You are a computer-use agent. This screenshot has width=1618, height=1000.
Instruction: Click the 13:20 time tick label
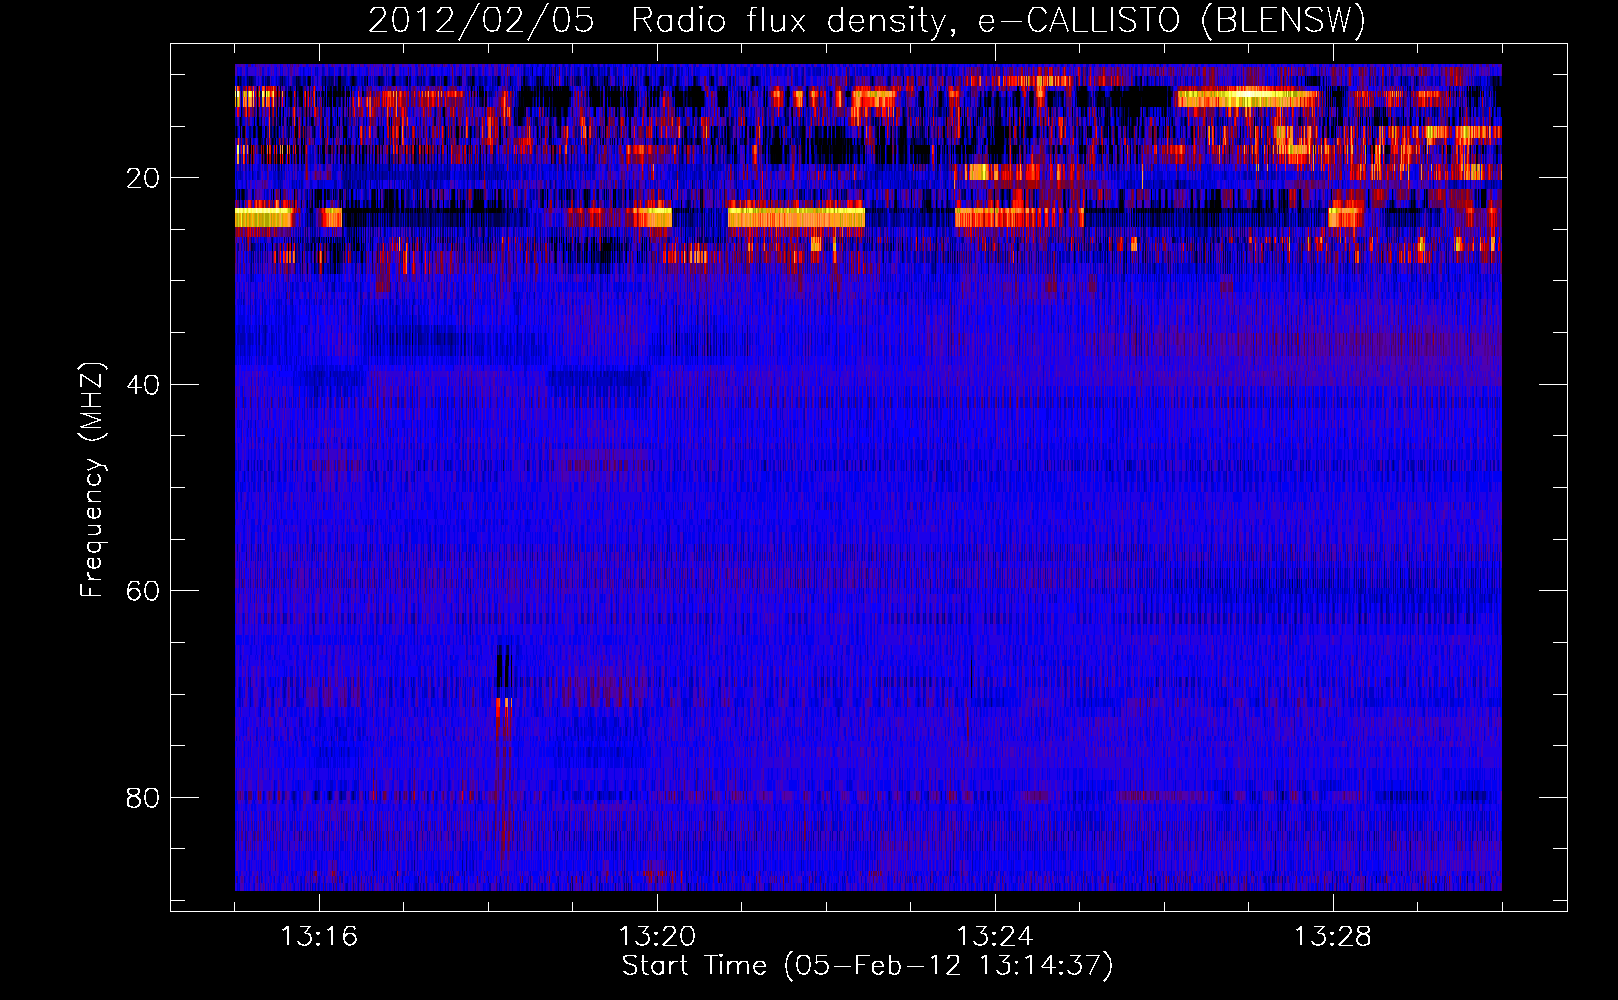(657, 936)
